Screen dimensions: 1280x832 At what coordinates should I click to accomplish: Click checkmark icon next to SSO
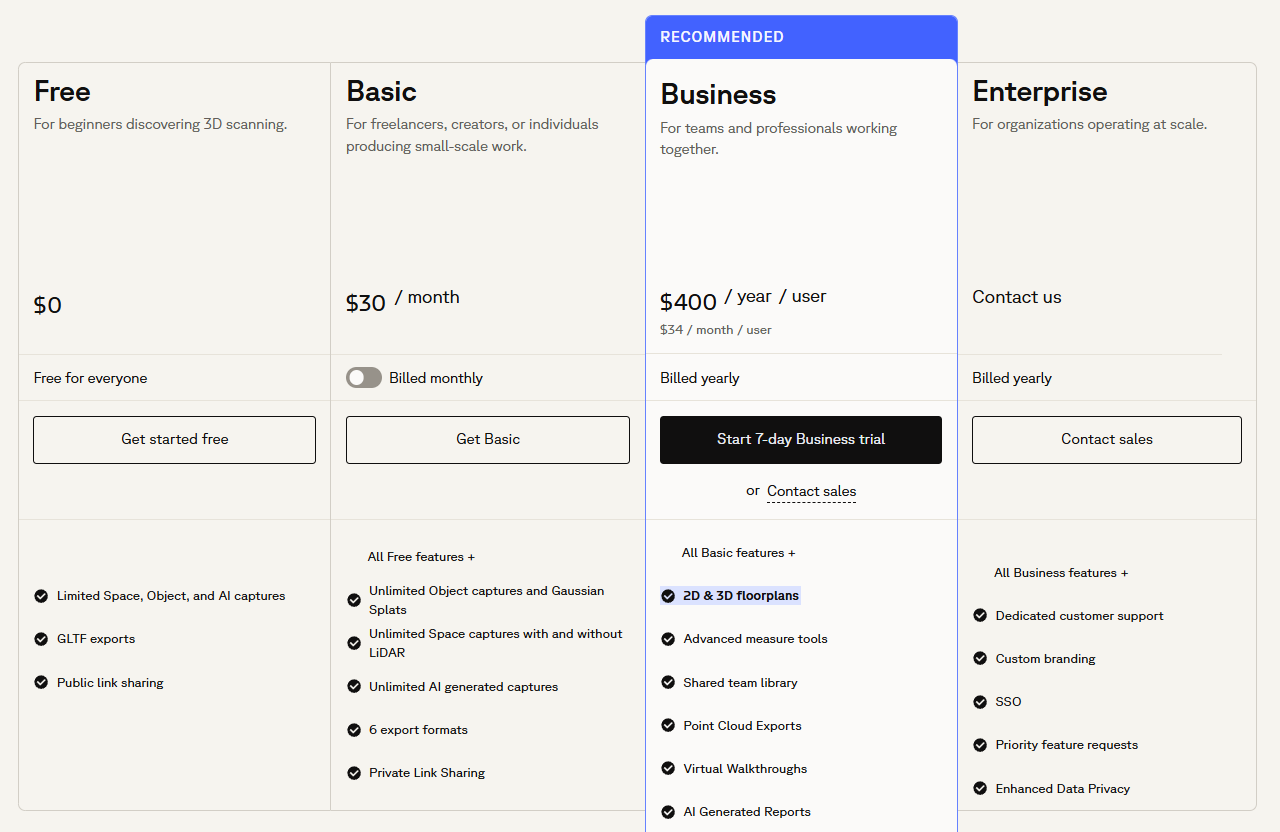980,702
